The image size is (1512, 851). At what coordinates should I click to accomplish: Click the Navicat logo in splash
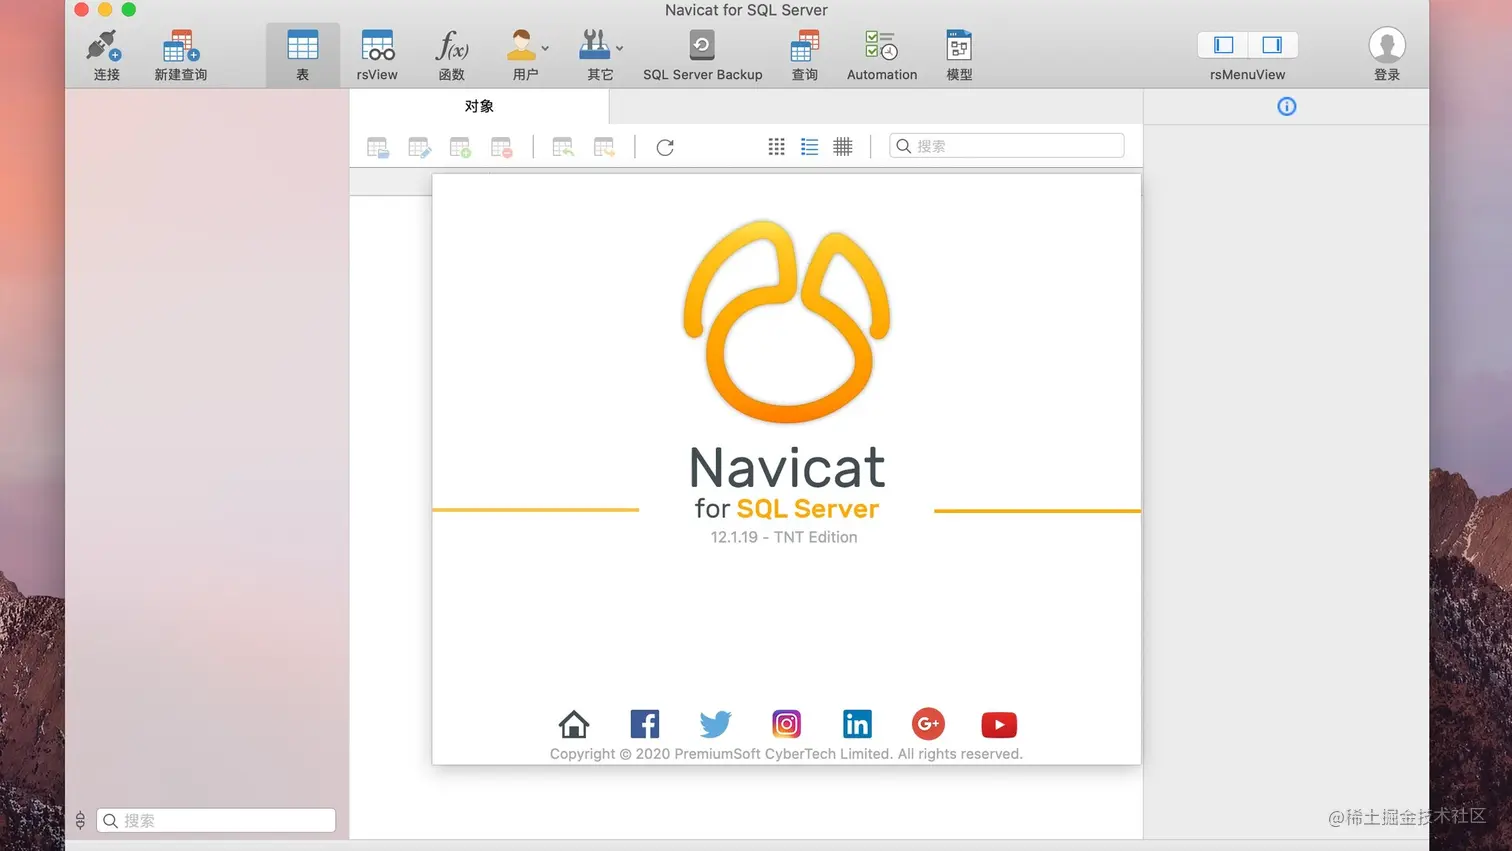click(x=787, y=320)
